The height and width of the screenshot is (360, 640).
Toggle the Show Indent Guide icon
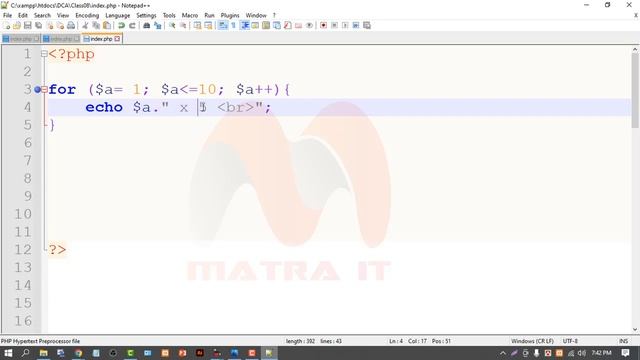pos(244,25)
